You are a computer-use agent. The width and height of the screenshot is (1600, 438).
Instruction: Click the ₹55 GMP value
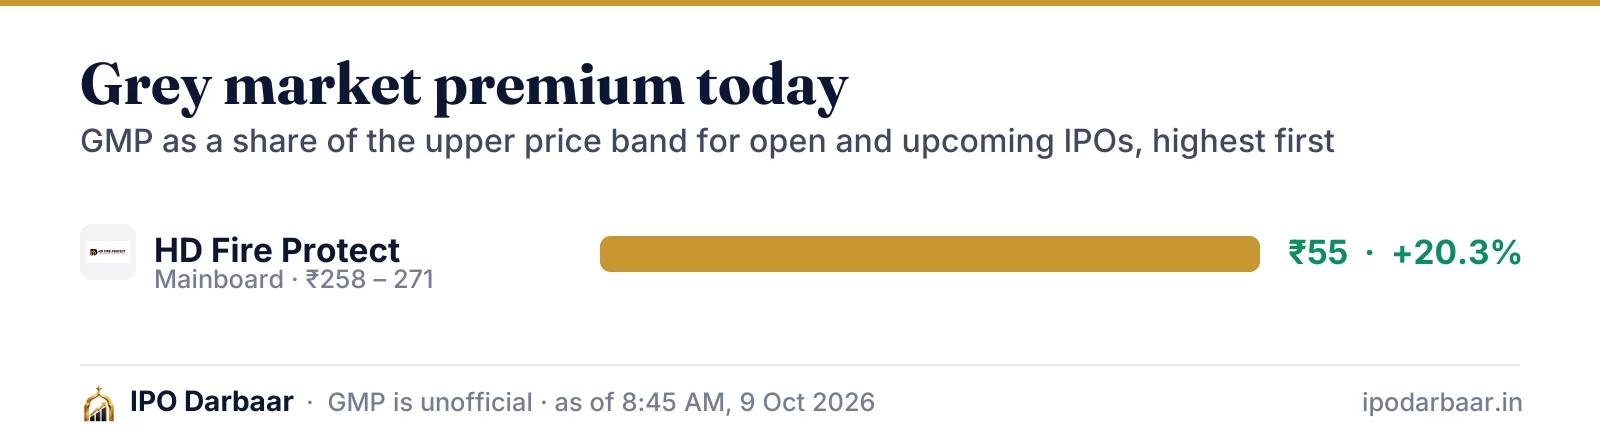(1318, 253)
